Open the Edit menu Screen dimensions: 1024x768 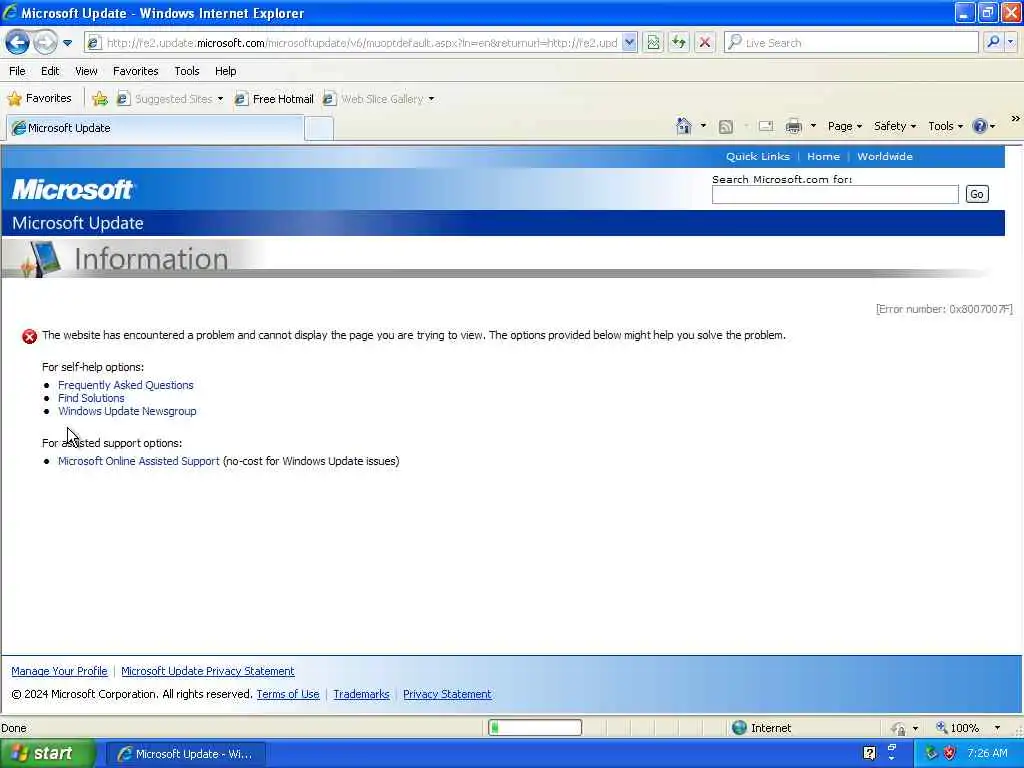(x=50, y=71)
